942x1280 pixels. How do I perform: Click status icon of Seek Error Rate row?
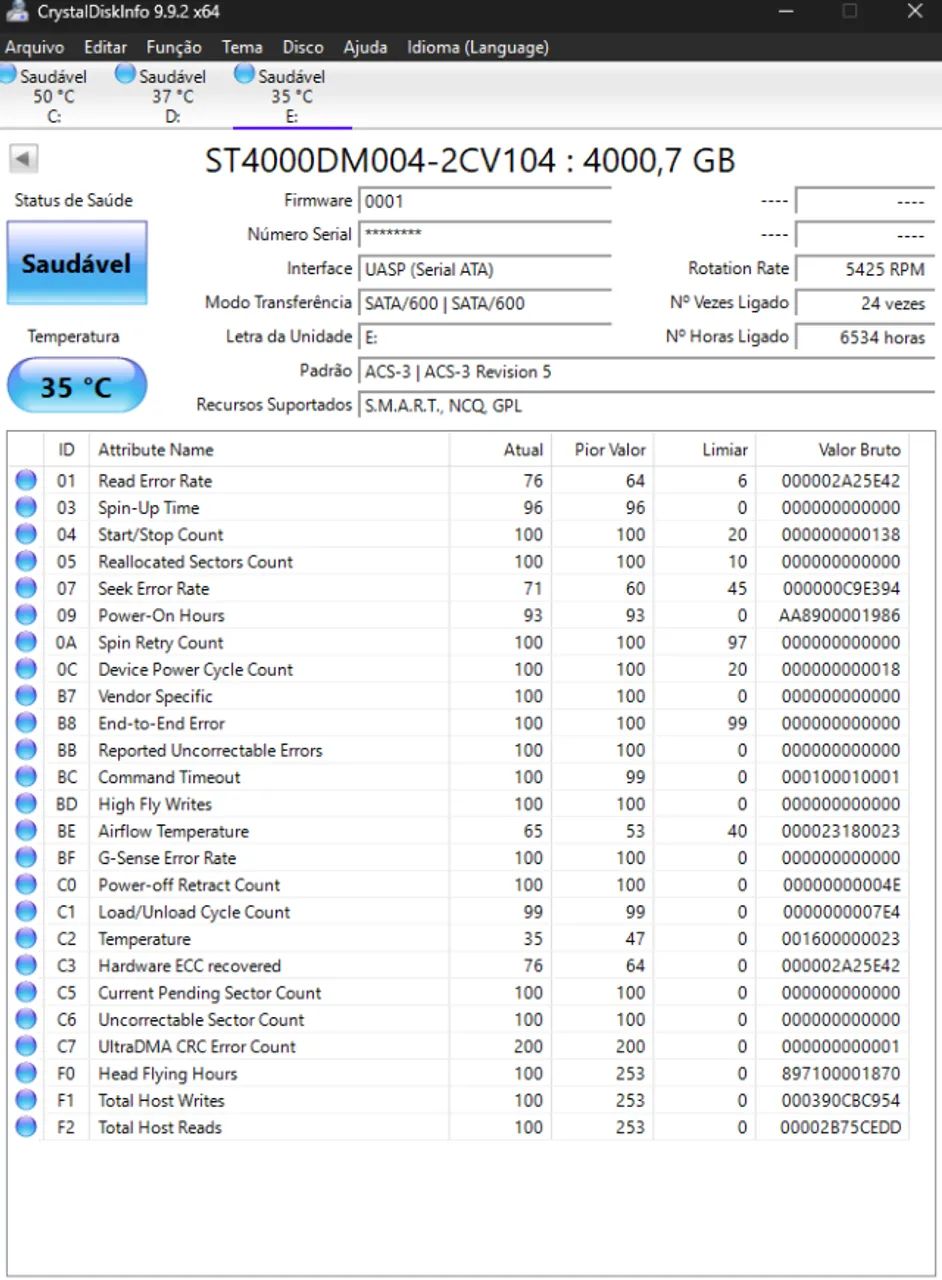tap(26, 589)
